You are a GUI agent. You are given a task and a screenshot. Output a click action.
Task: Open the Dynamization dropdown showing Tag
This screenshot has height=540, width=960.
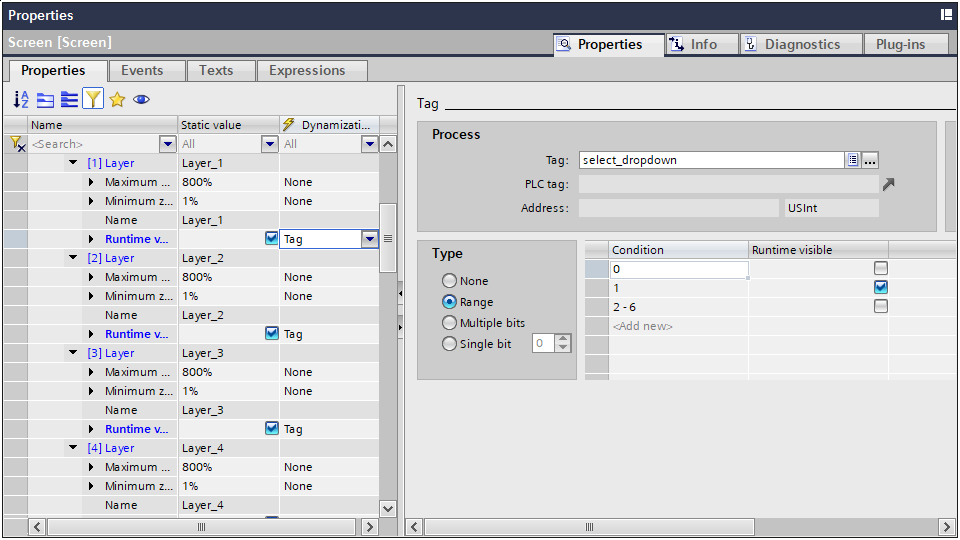pos(369,239)
